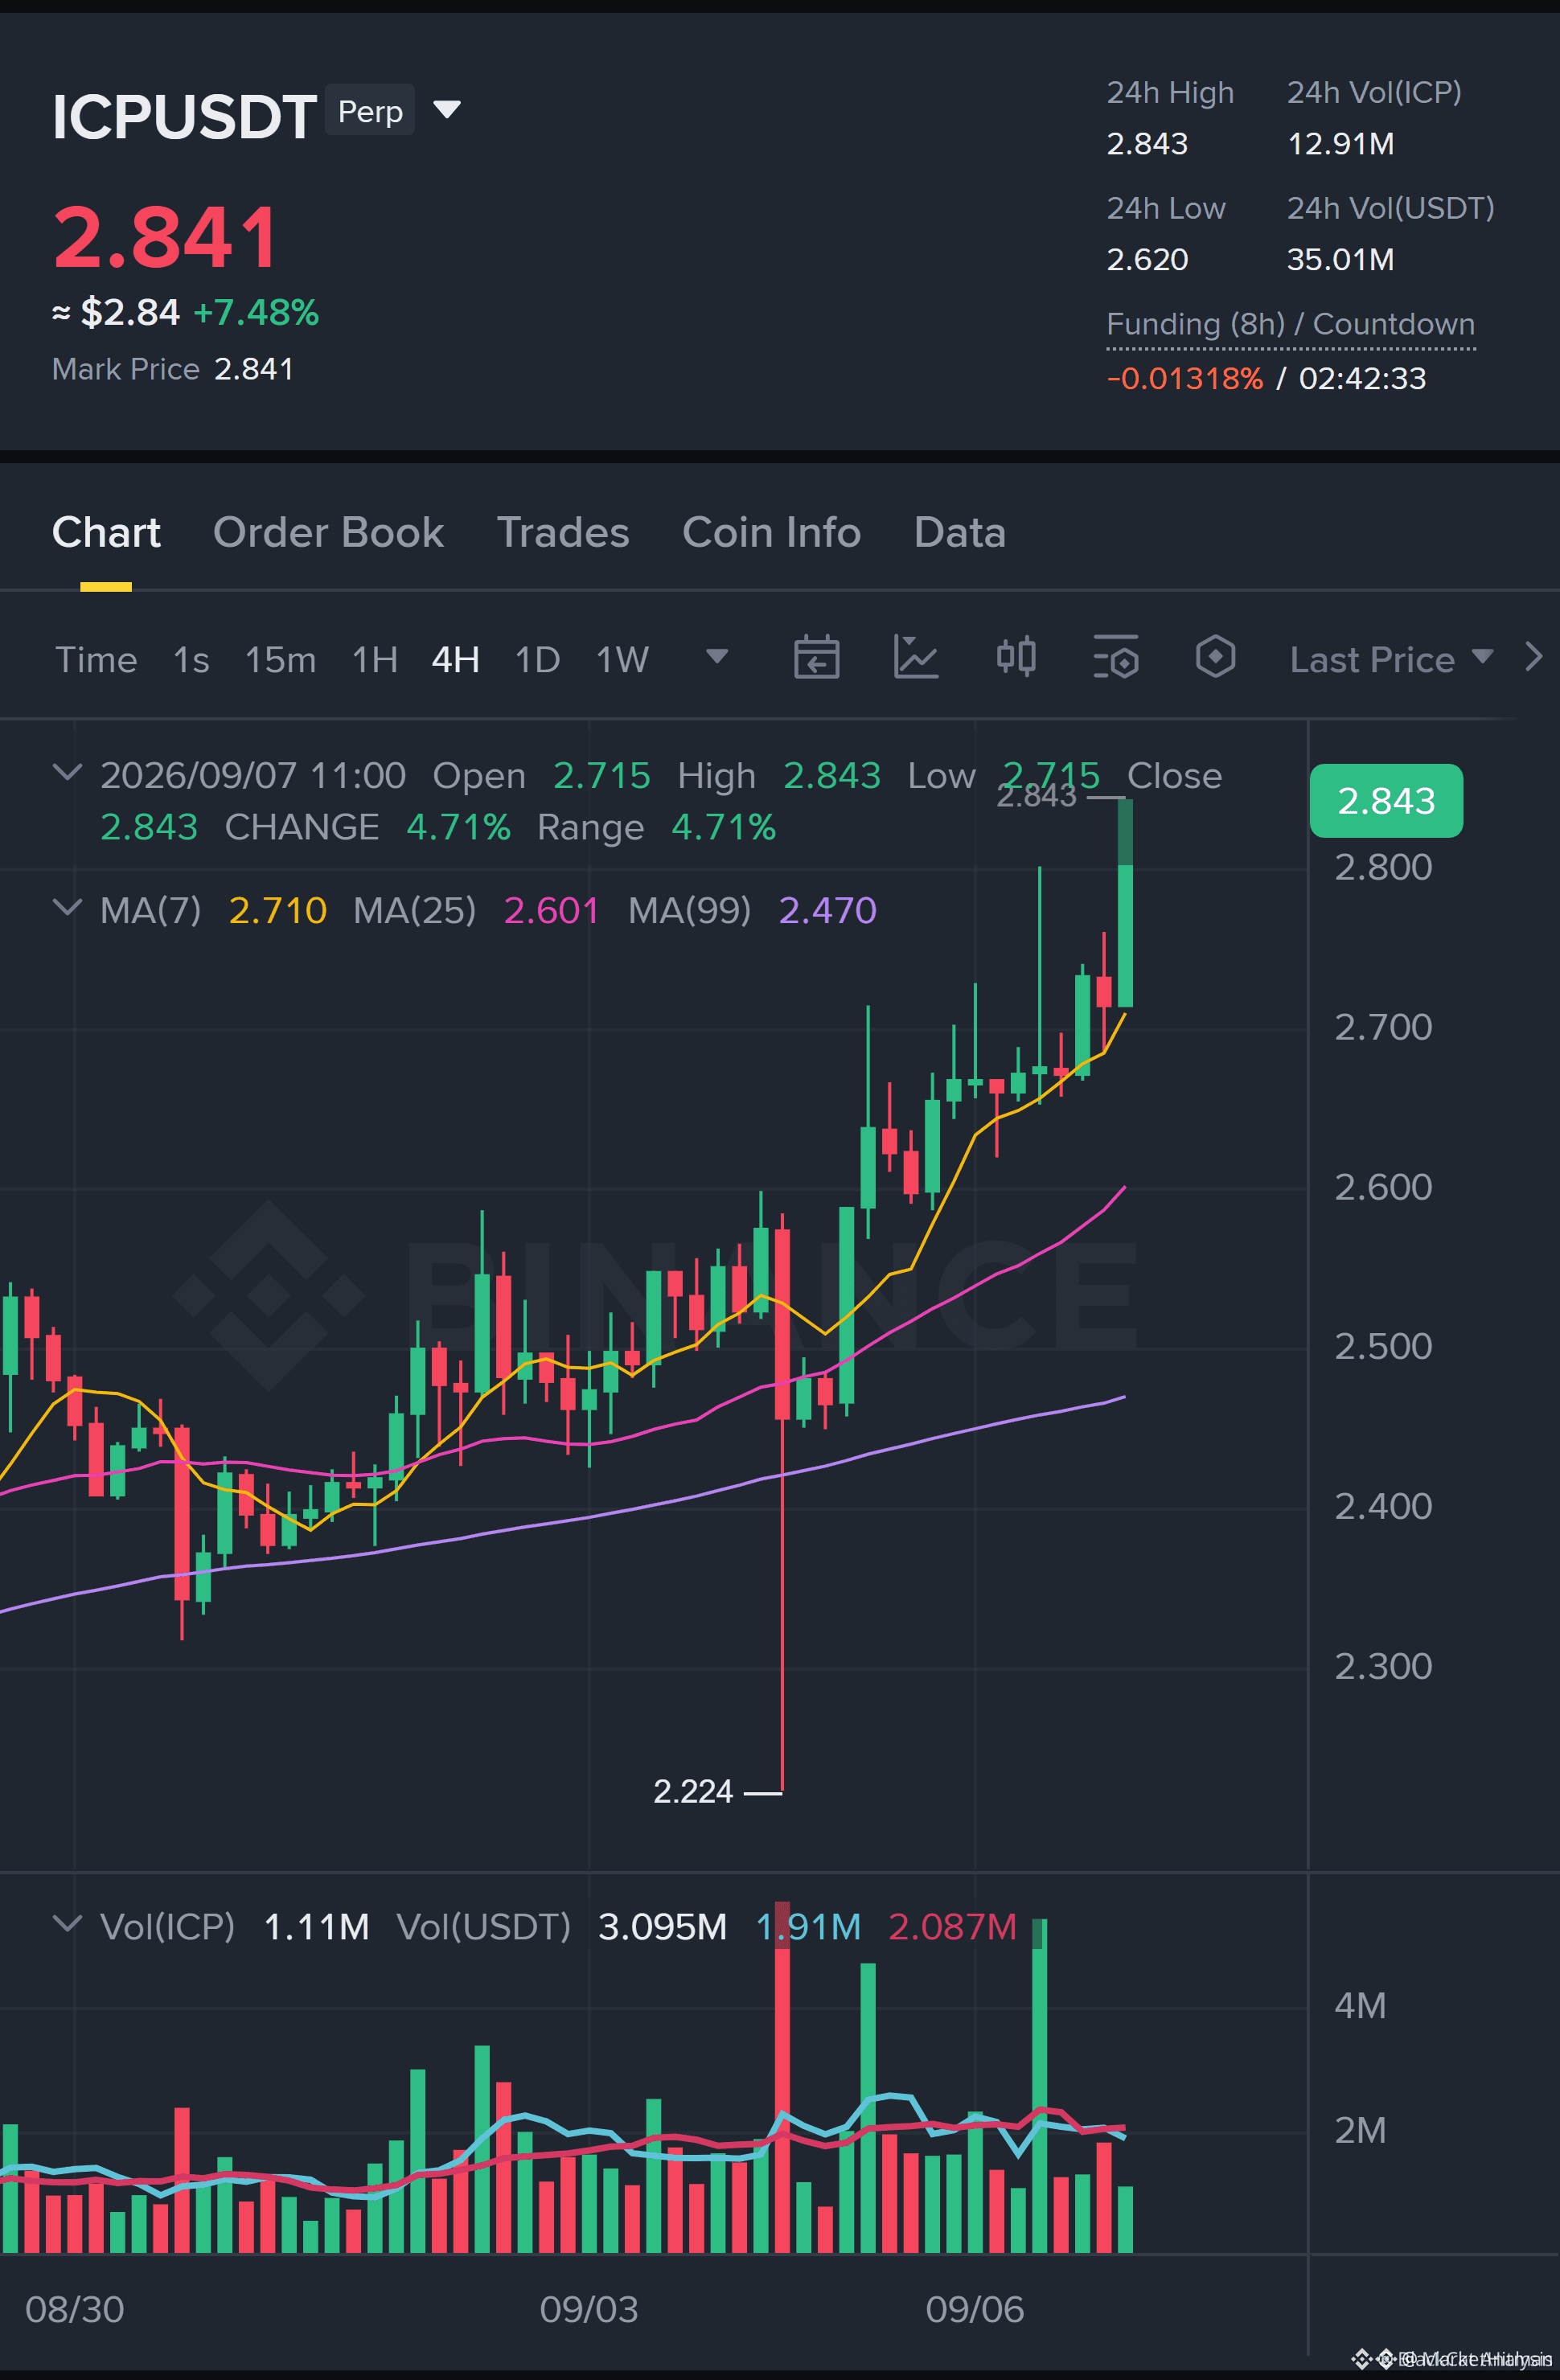
Task: Open the calendar date-jump icon
Action: 816,658
